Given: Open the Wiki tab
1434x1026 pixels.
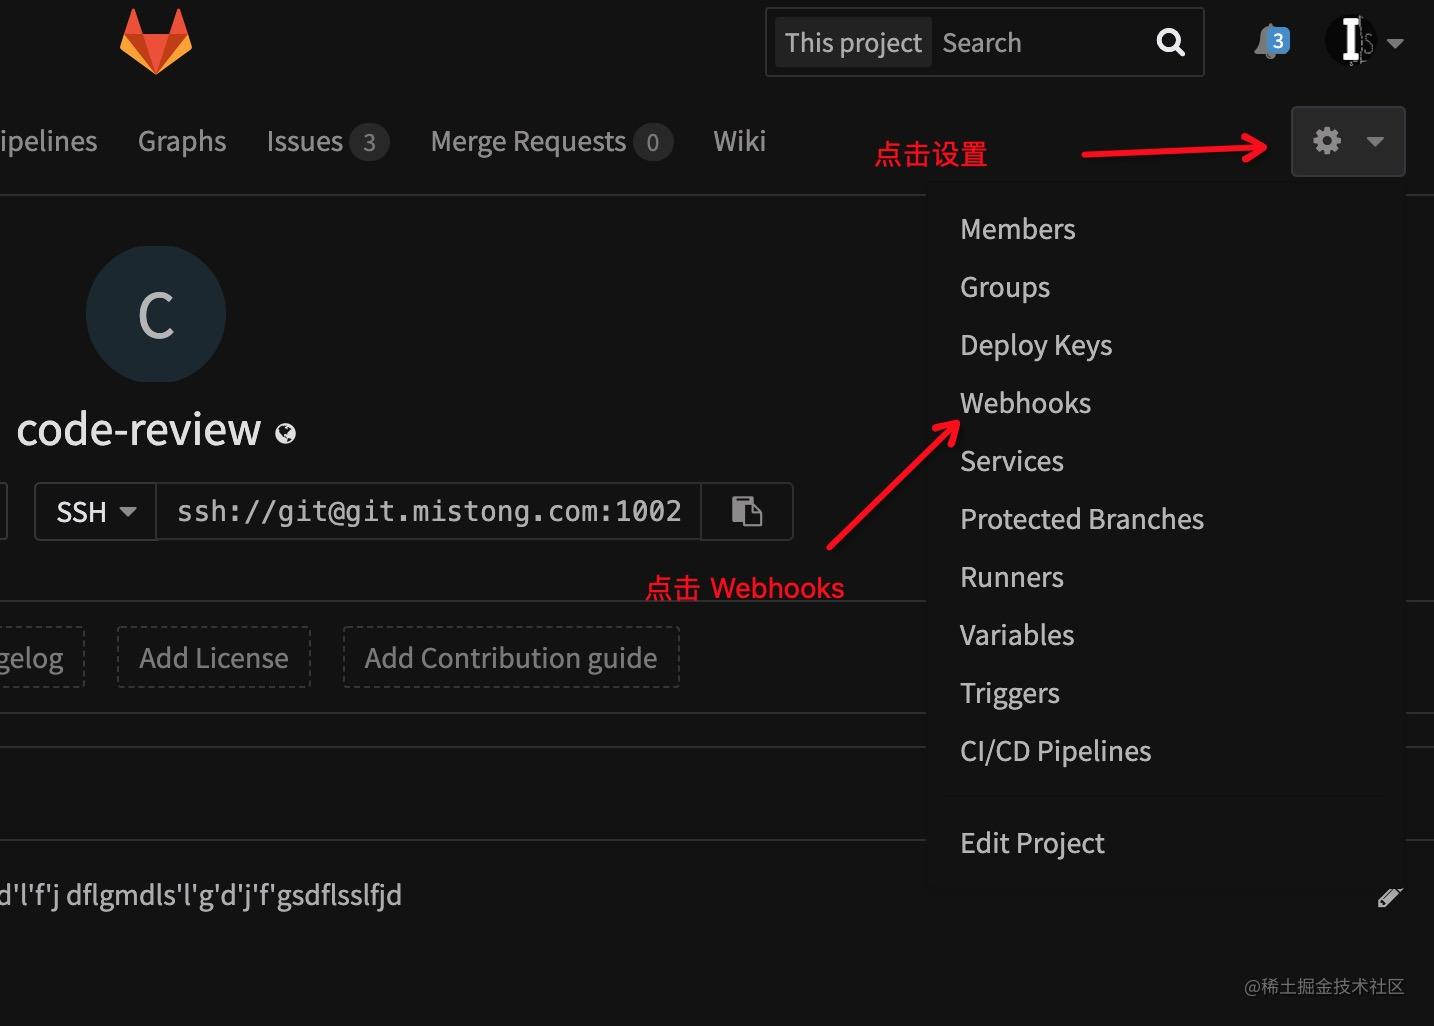Looking at the screenshot, I should (x=740, y=141).
